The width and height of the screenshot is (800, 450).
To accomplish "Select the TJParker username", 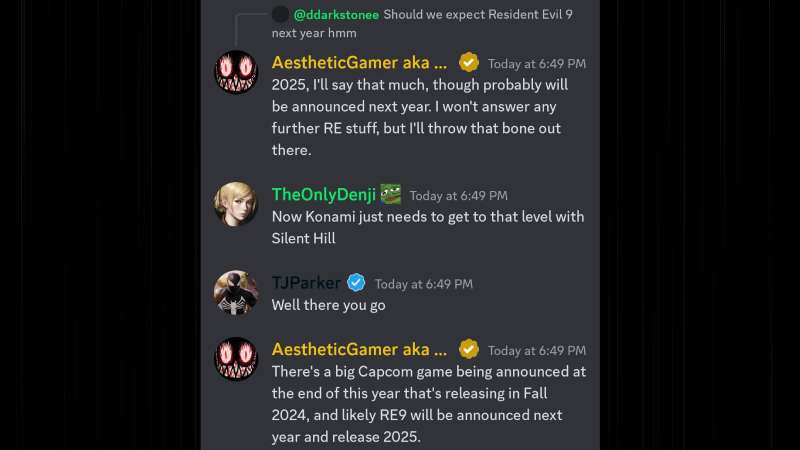I will tap(305, 283).
